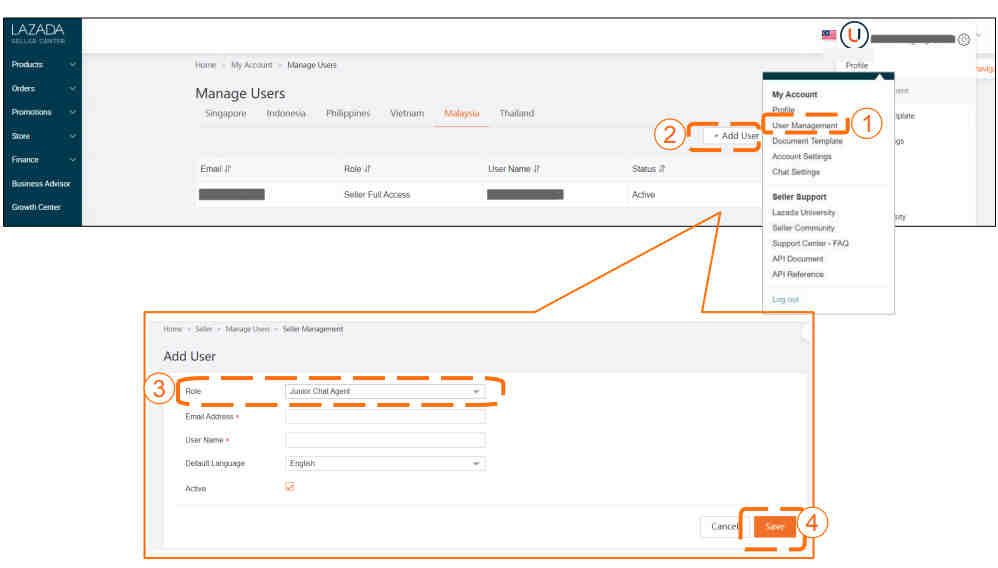Open the Default Language dropdown
This screenshot has width=998, height=568.
tap(385, 464)
